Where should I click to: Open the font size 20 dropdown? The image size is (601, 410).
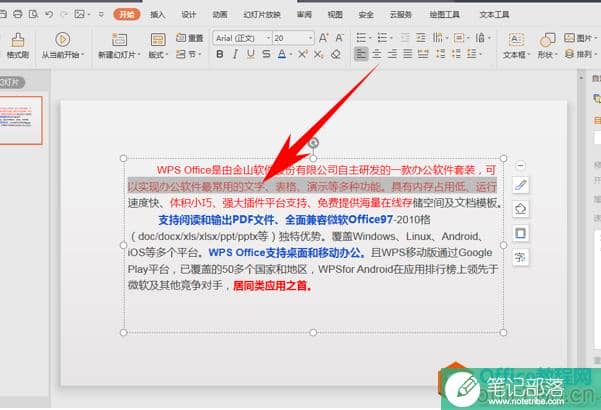[310, 38]
